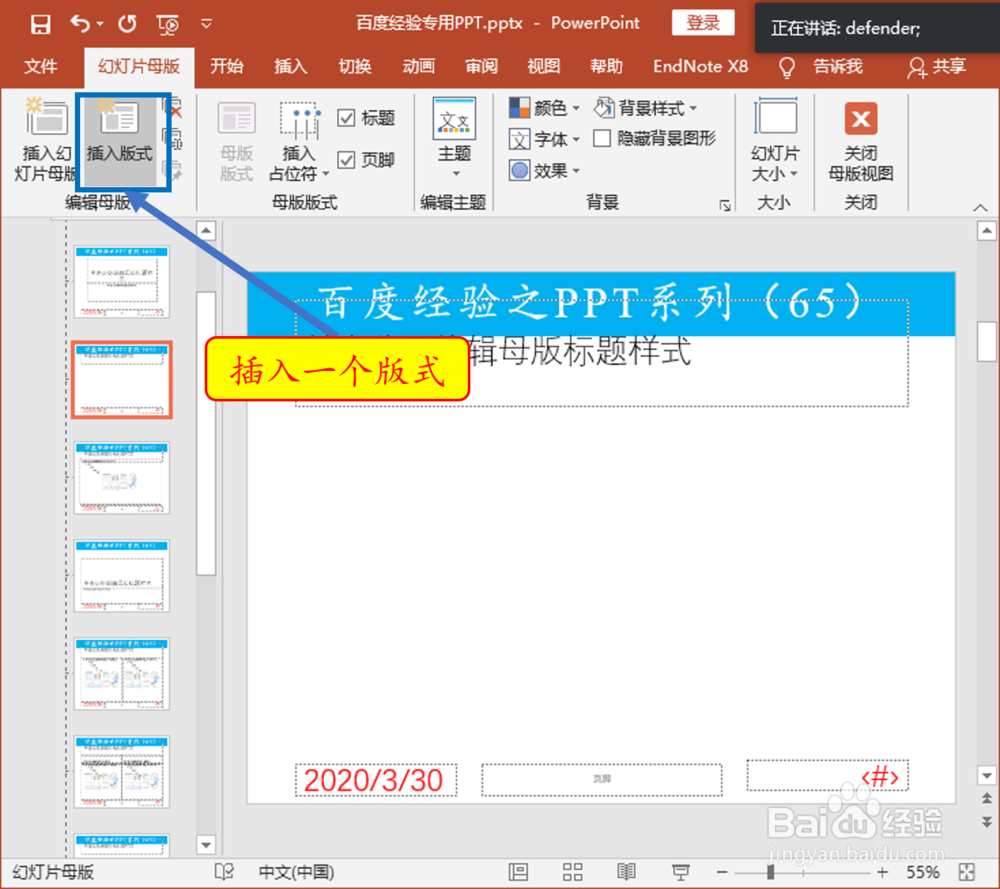
Task: Open the 字体 fonts dropdown
Action: (x=545, y=139)
